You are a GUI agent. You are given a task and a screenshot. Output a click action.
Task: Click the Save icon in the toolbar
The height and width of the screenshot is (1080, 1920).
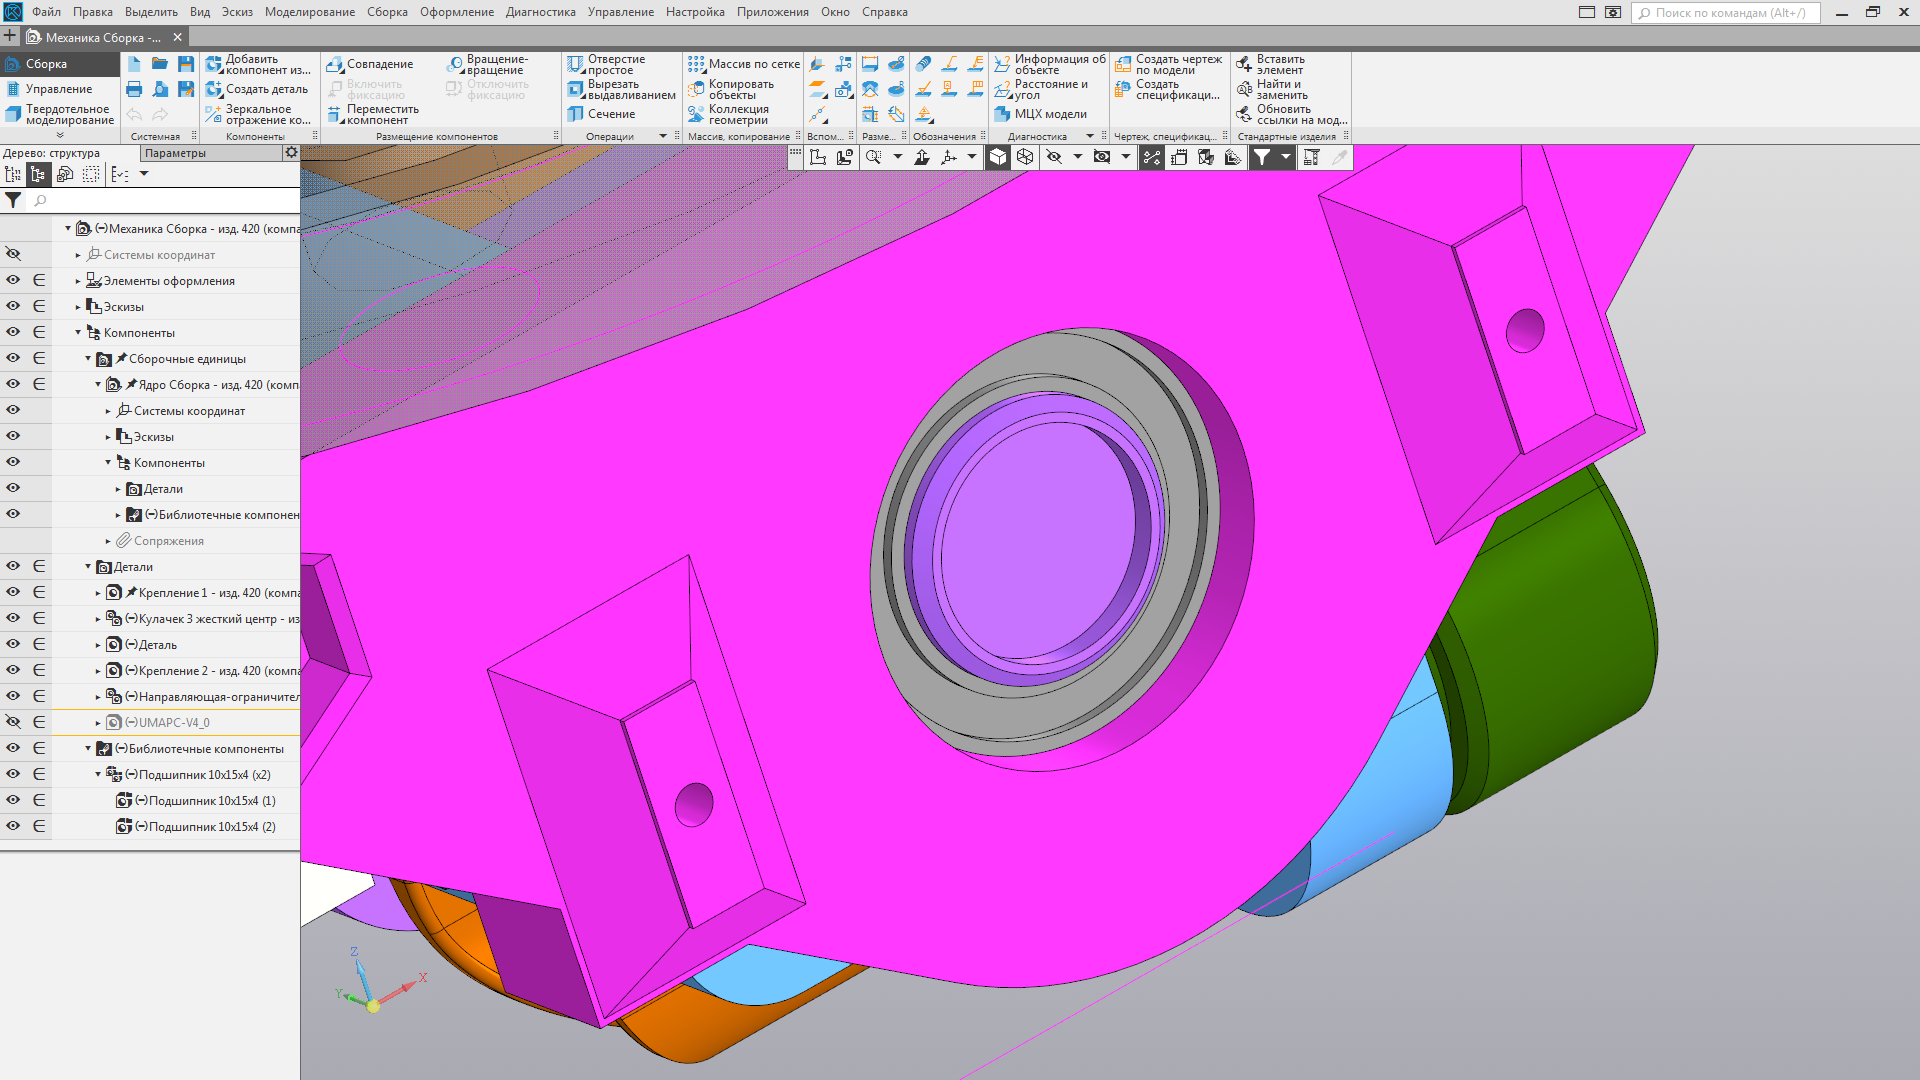186,63
